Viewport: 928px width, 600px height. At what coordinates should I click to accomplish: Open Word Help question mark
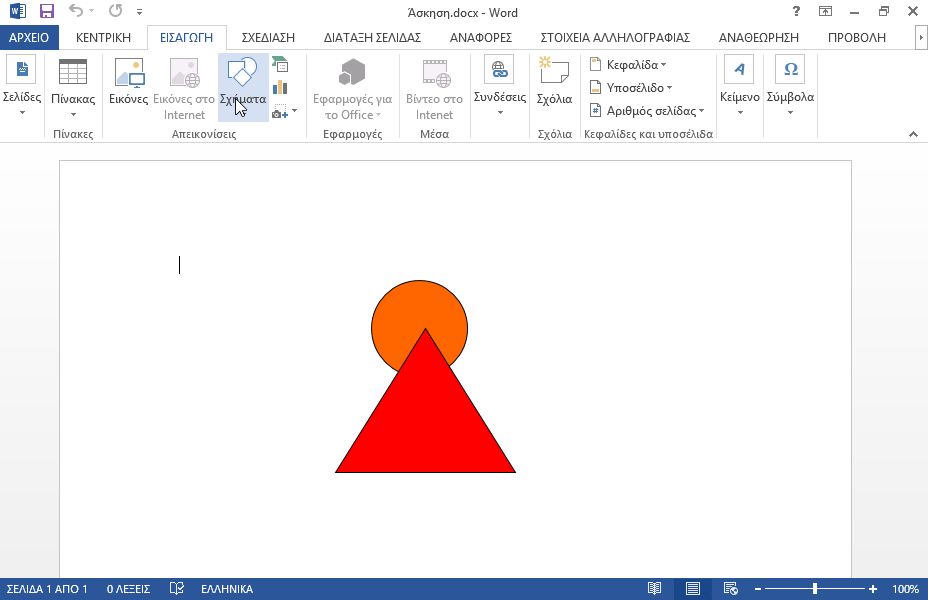point(797,11)
